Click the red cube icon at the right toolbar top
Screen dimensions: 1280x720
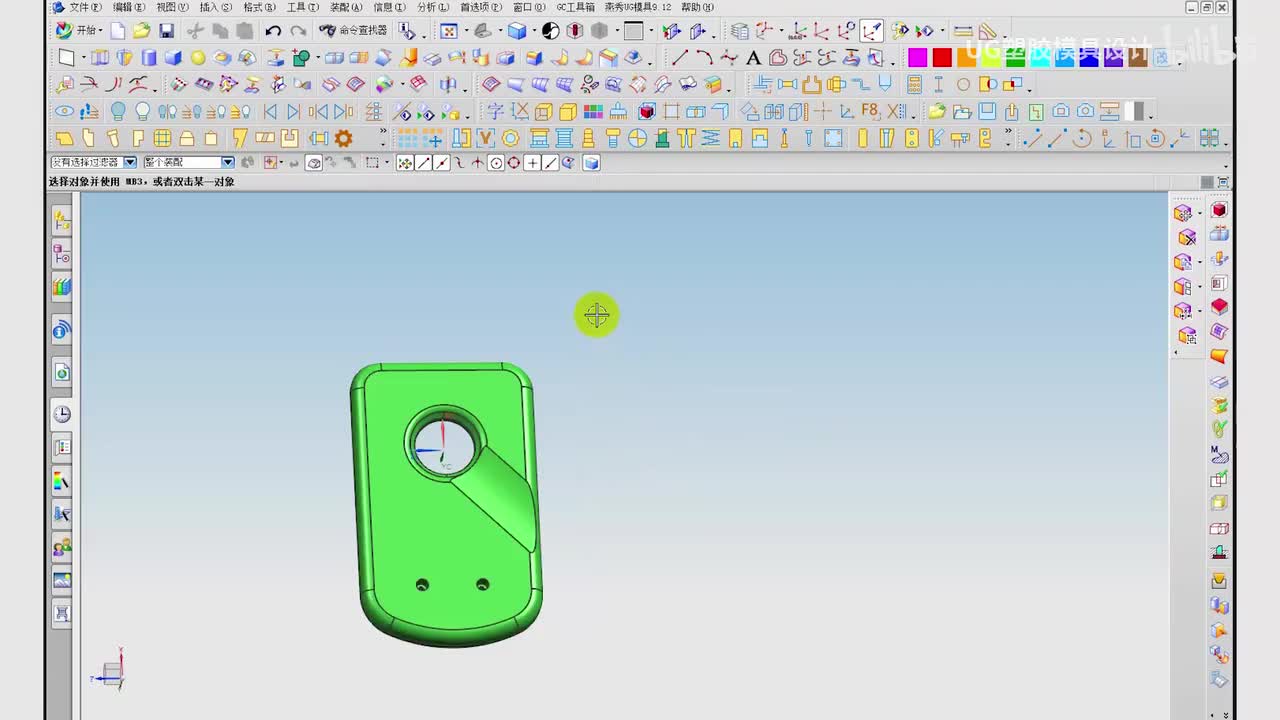1219,210
